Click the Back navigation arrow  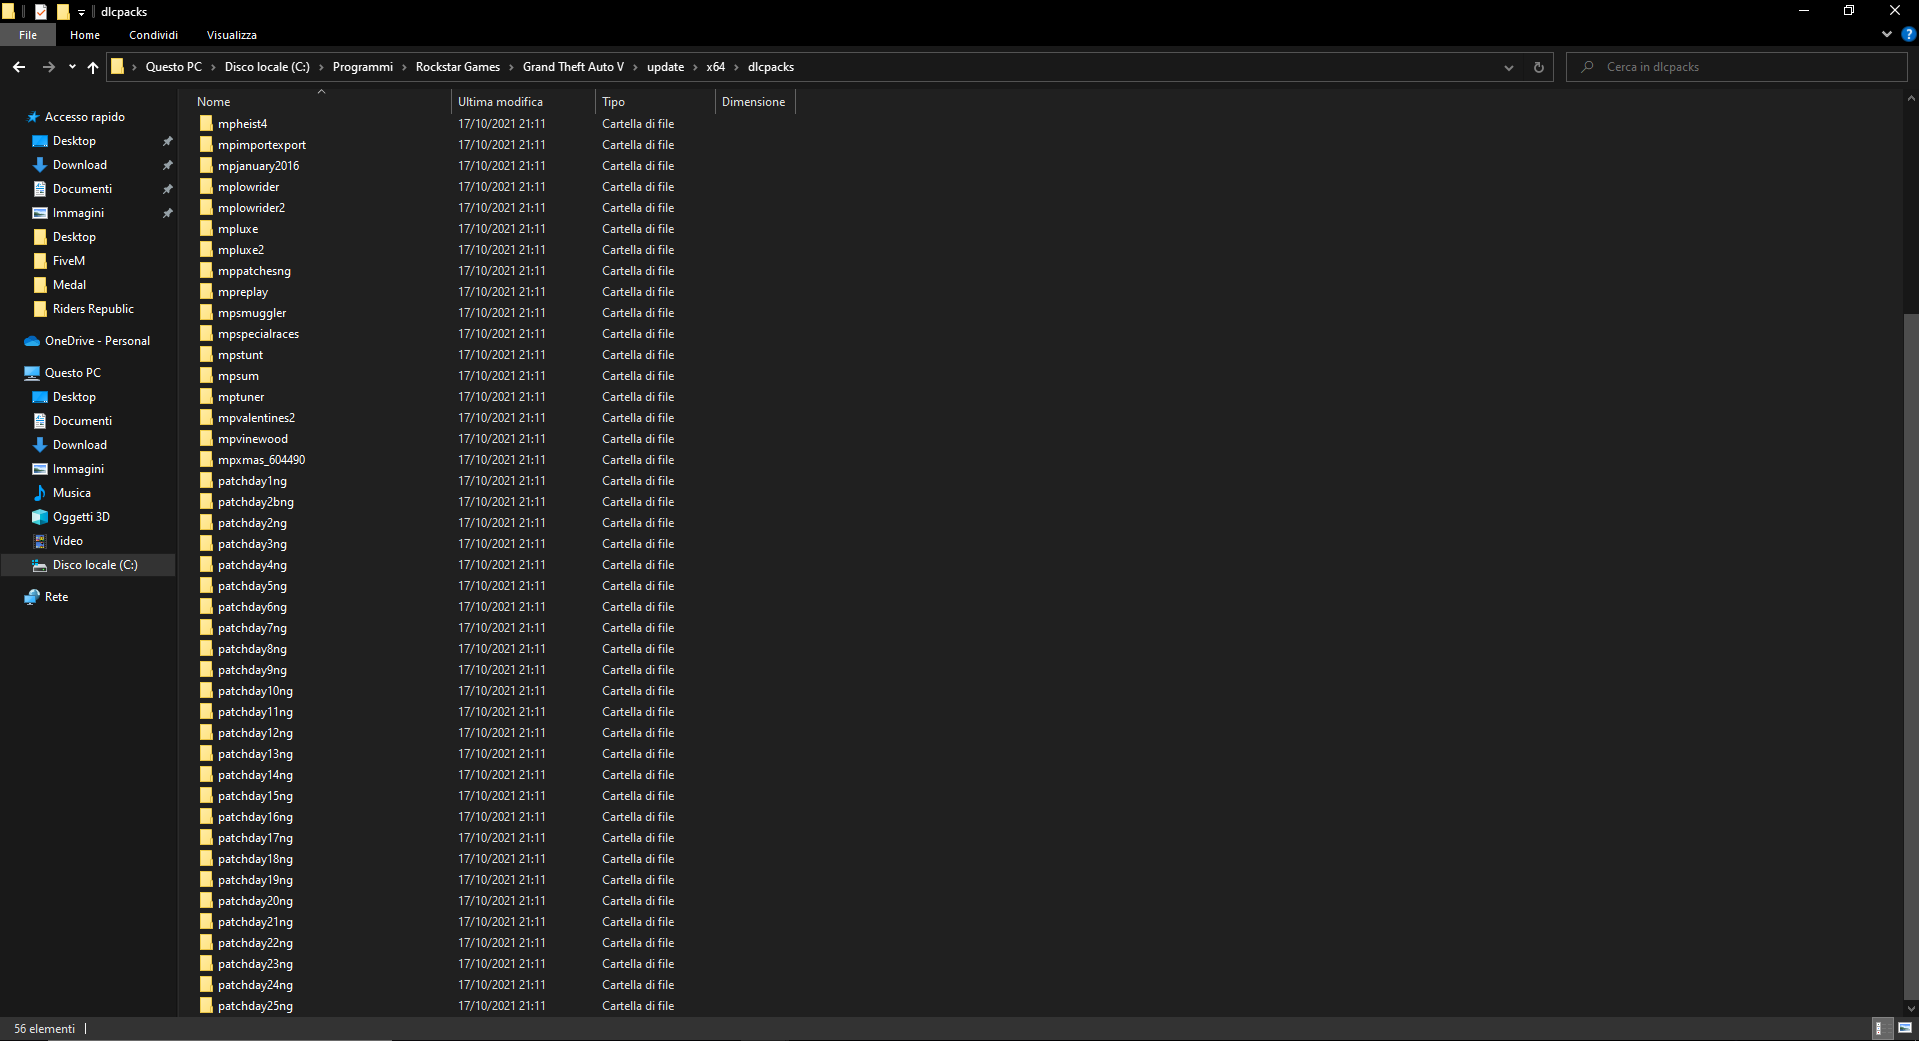click(x=19, y=67)
